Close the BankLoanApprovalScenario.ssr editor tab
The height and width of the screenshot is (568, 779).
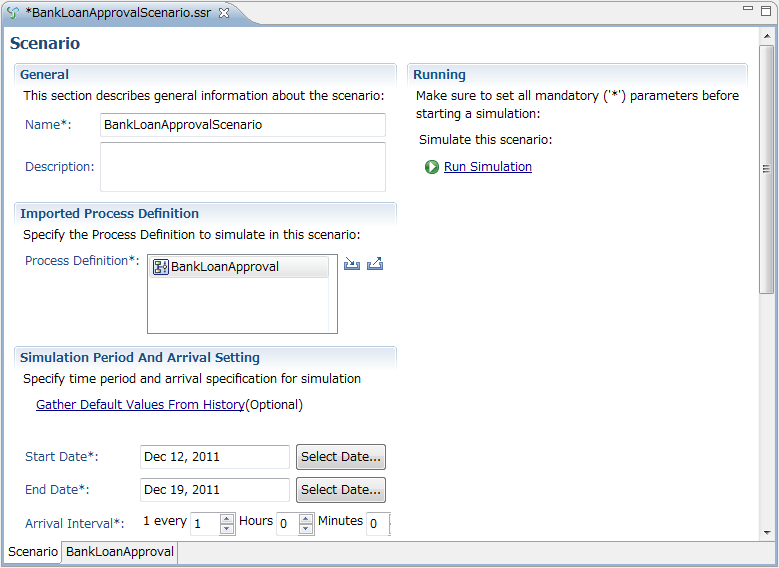[224, 13]
